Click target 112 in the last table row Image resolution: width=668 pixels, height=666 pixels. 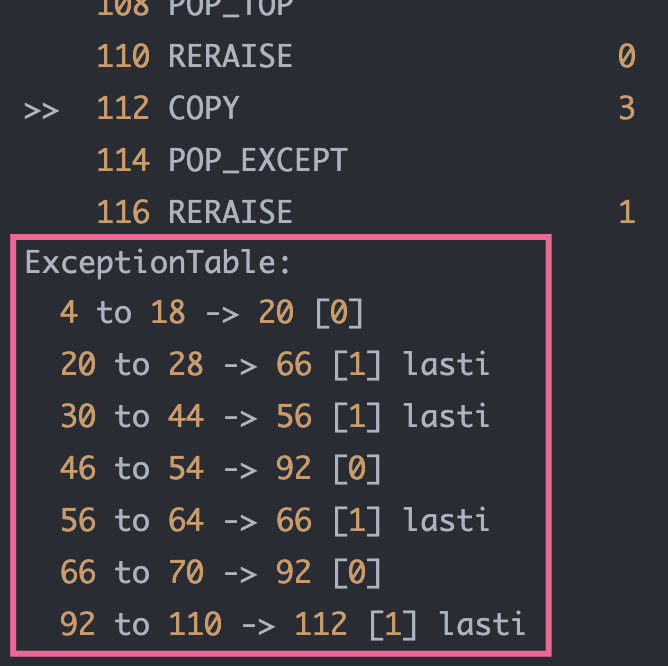click(321, 624)
